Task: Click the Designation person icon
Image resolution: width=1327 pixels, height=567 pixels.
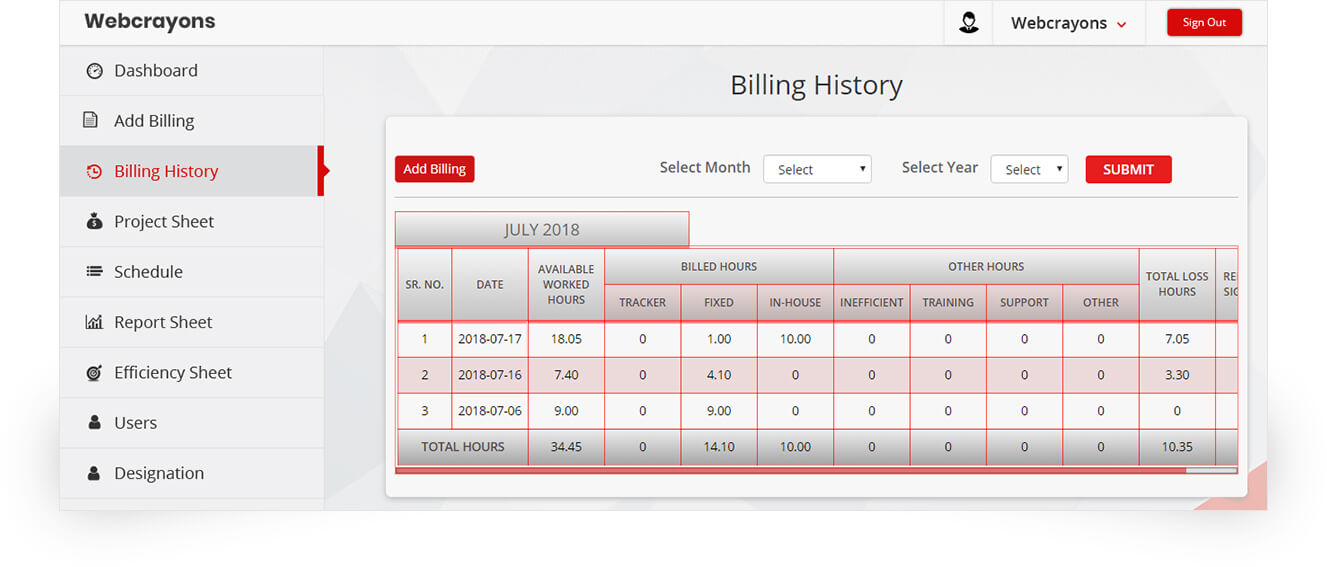Action: tap(94, 473)
